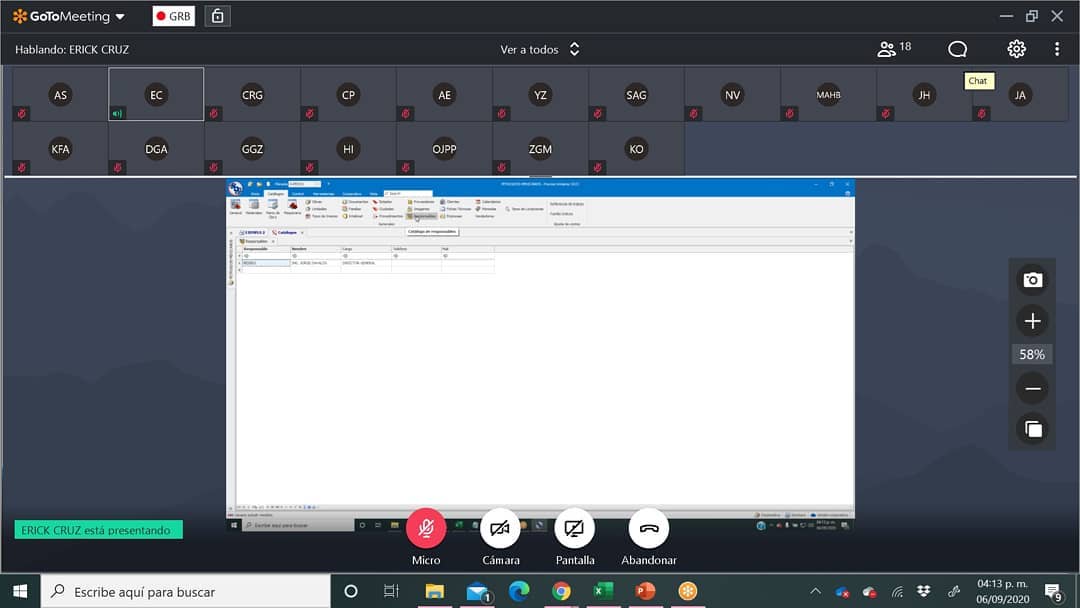Show the attendees list with 18 participants

tap(894, 48)
